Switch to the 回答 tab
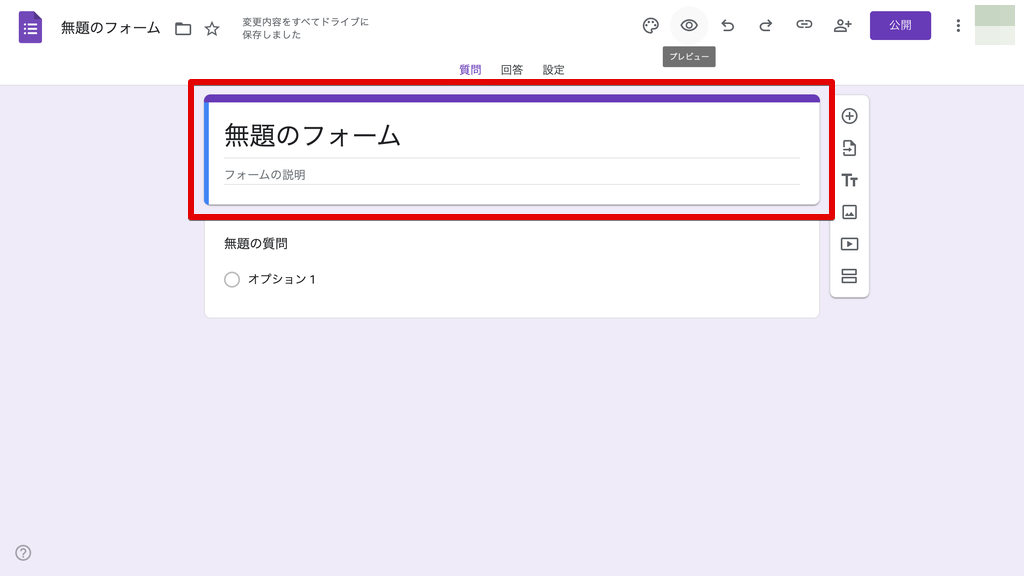Image resolution: width=1024 pixels, height=576 pixels. click(x=512, y=70)
